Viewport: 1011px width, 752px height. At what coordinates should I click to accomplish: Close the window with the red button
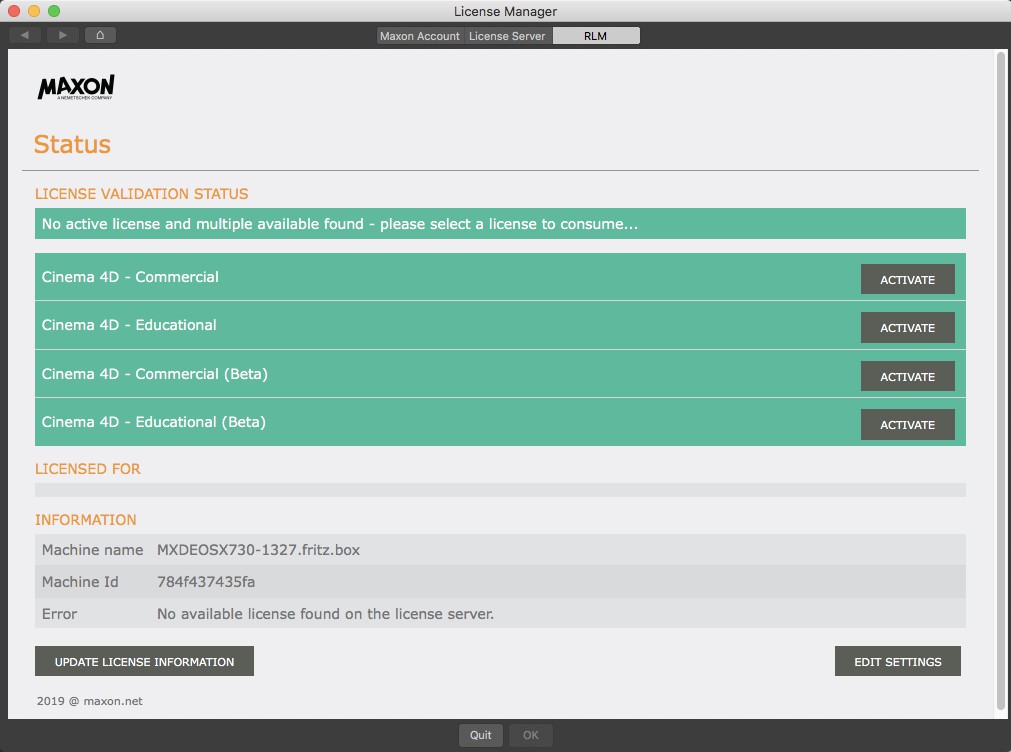[14, 11]
